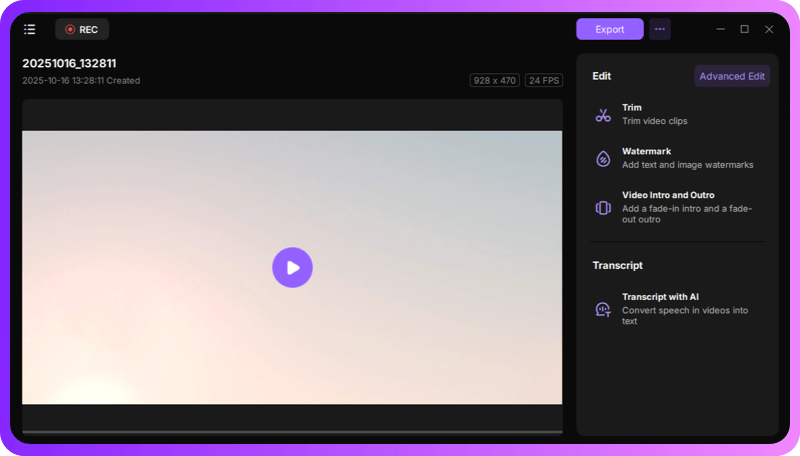Click the Video Intro and Outro icon
Viewport: 800px width, 456px height.
pyautogui.click(x=603, y=208)
